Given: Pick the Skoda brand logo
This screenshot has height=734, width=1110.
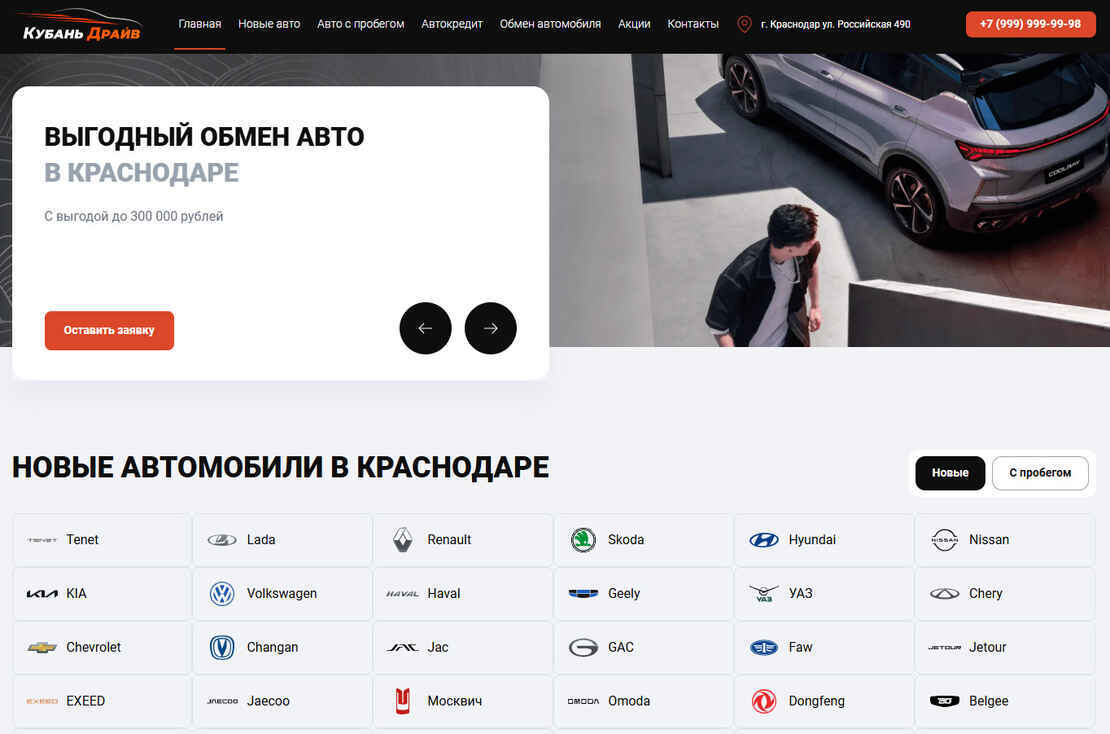Looking at the screenshot, I should pyautogui.click(x=583, y=540).
